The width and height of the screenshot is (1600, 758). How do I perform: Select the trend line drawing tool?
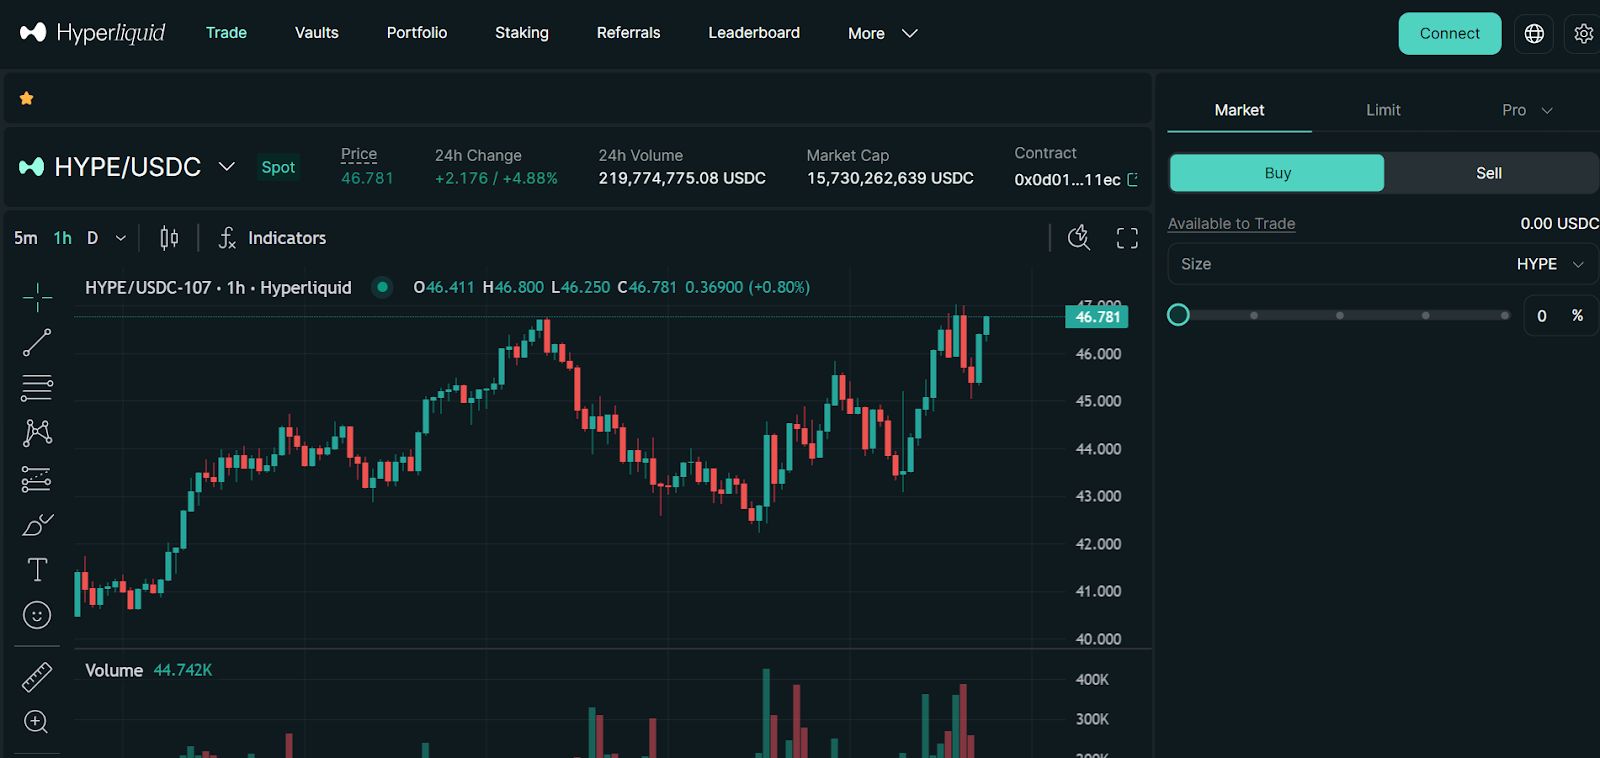37,342
